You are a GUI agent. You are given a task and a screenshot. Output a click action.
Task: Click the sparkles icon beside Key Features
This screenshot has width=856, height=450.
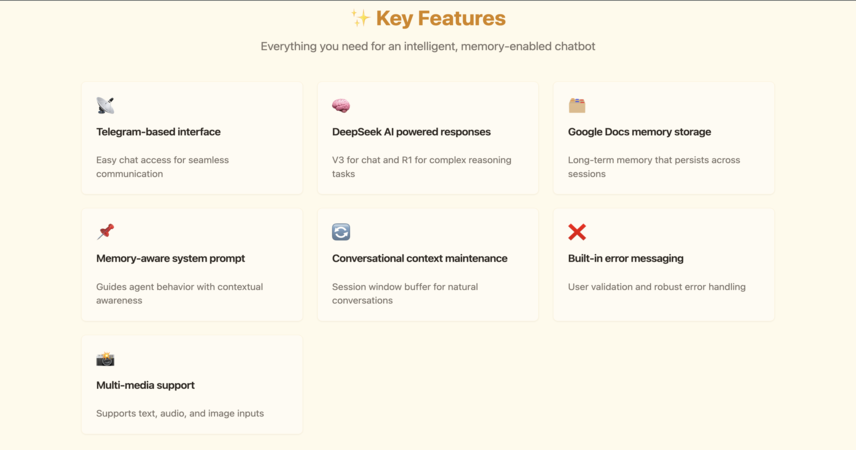[360, 19]
